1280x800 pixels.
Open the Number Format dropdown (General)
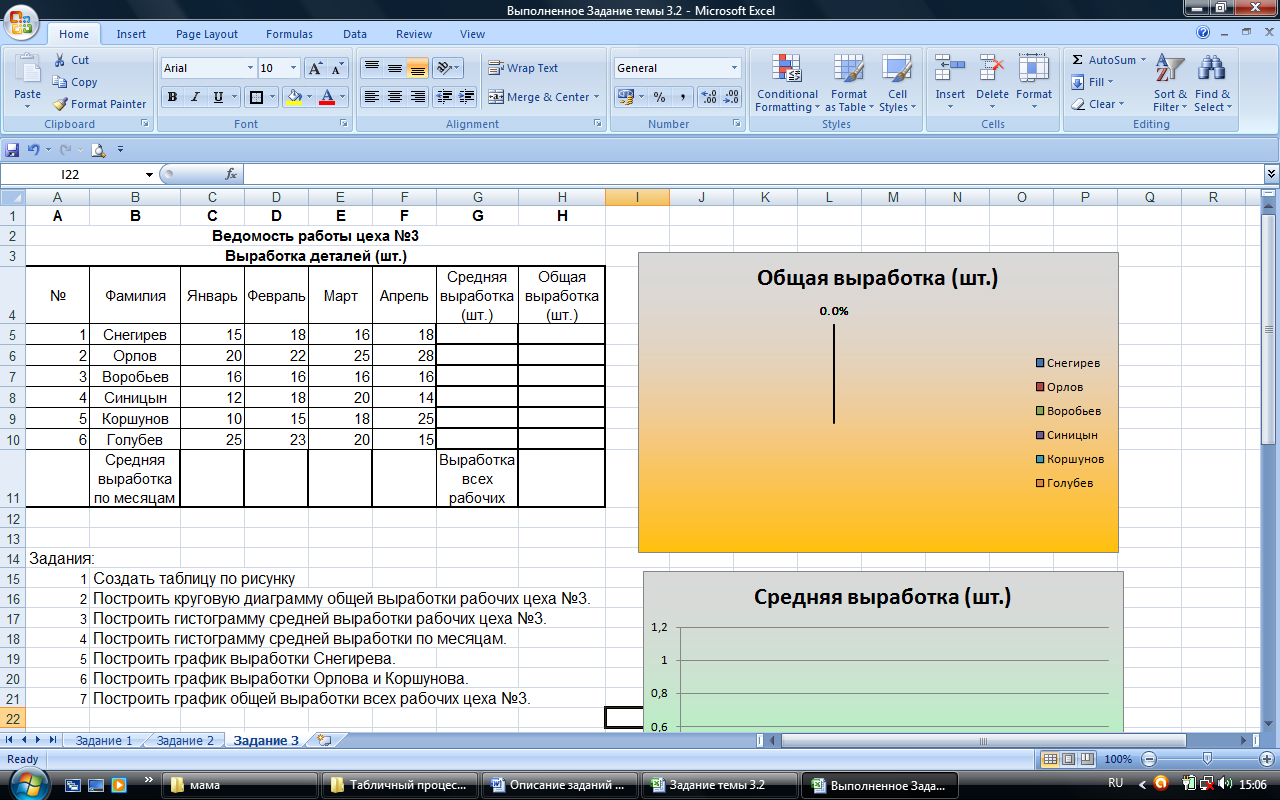734,68
